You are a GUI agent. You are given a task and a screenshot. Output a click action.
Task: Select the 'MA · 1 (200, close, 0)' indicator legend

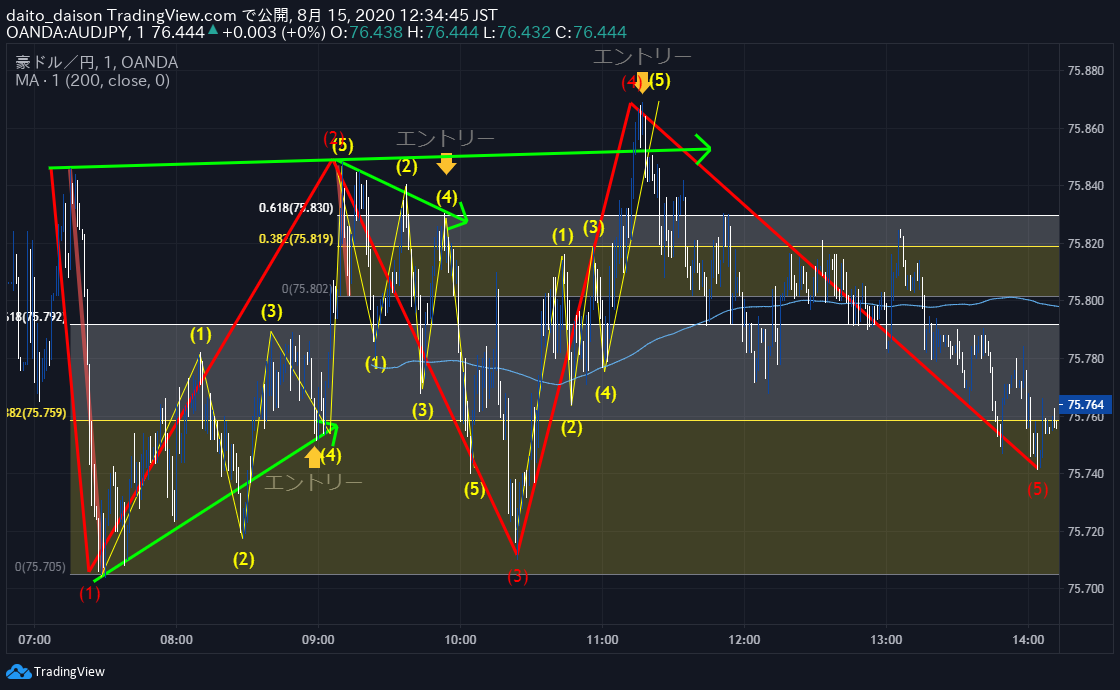[93, 80]
